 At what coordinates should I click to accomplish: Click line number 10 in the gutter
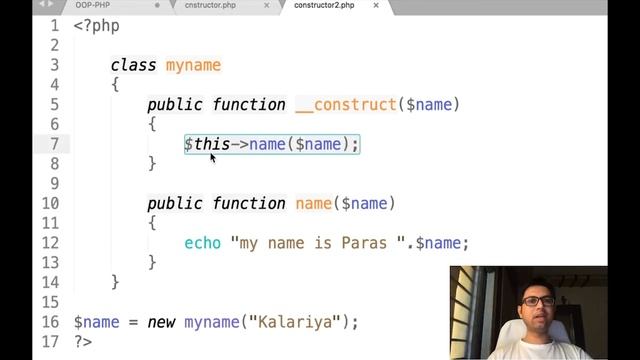(x=51, y=204)
